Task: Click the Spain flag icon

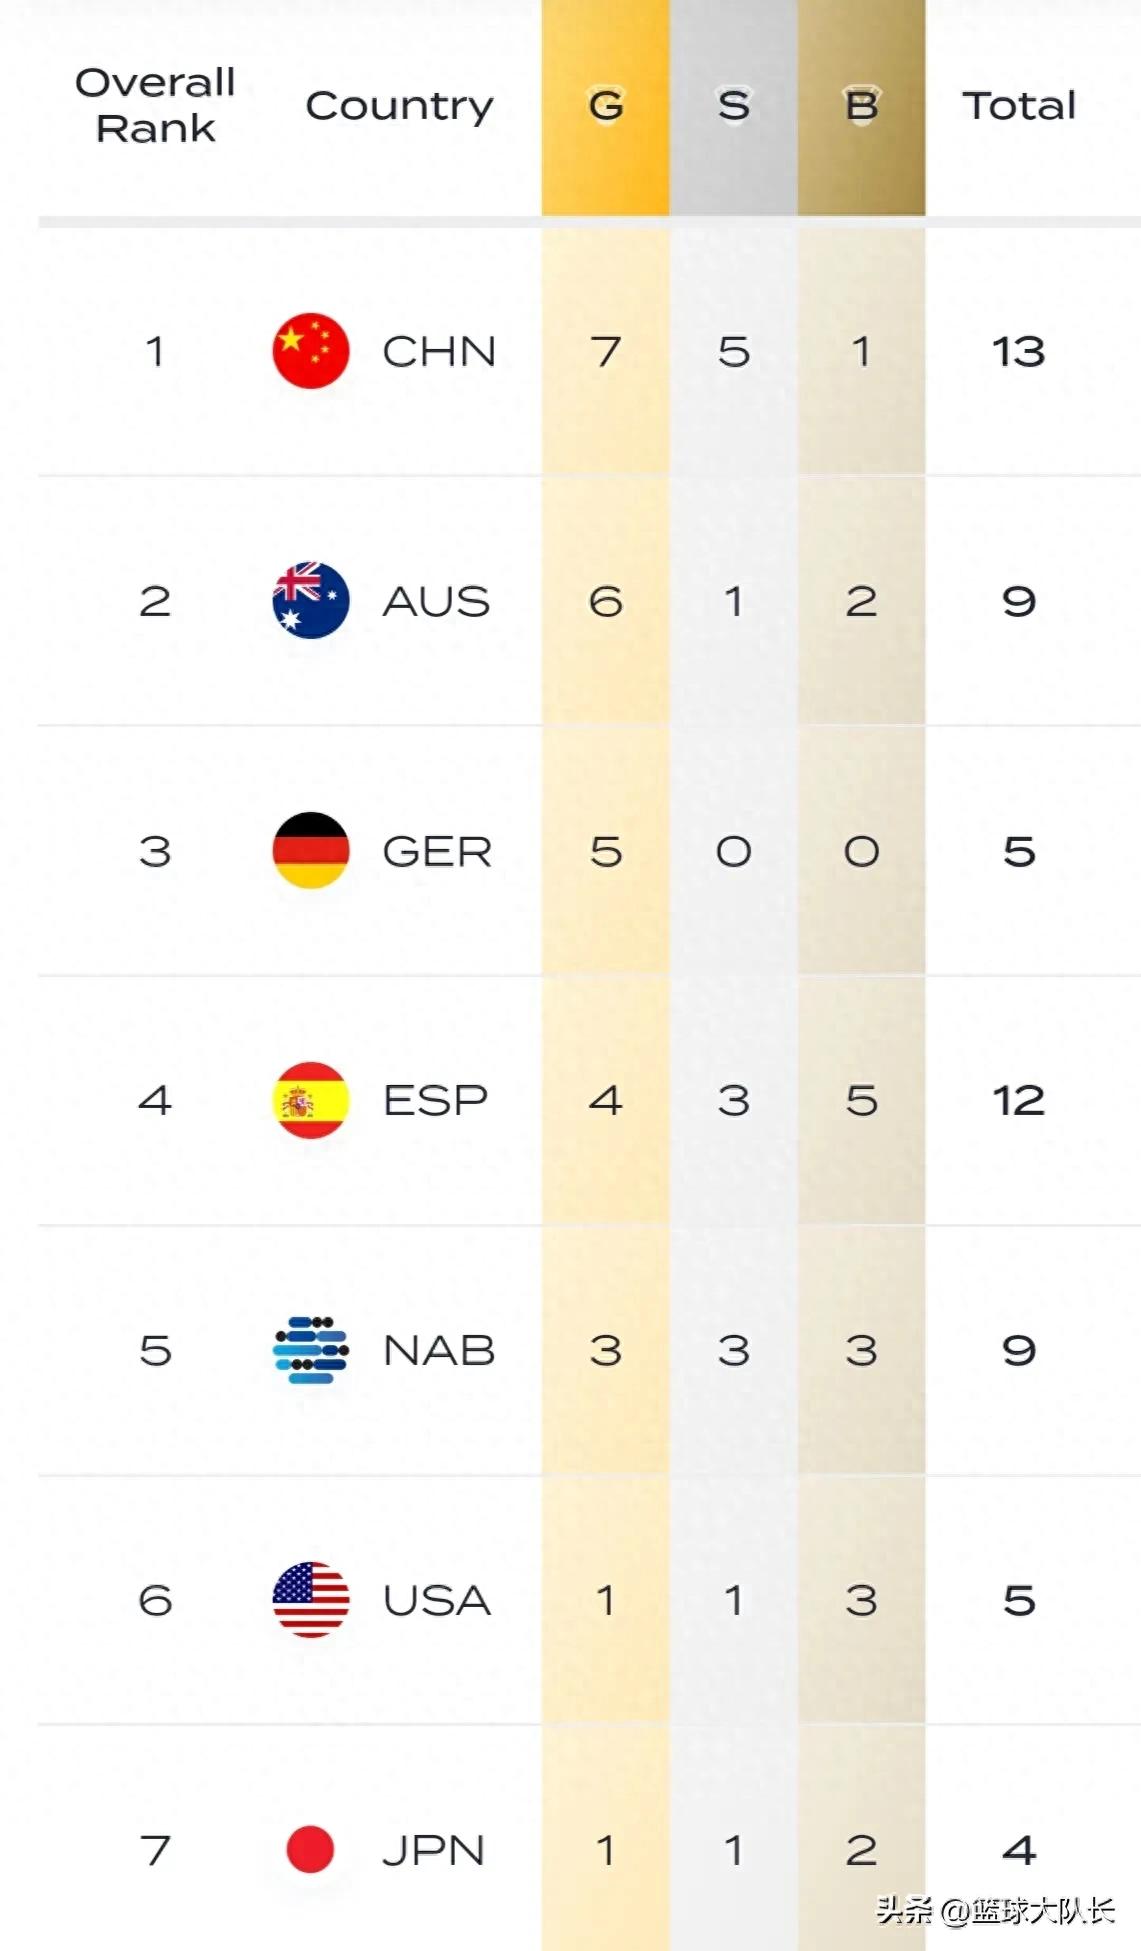Action: [311, 1100]
